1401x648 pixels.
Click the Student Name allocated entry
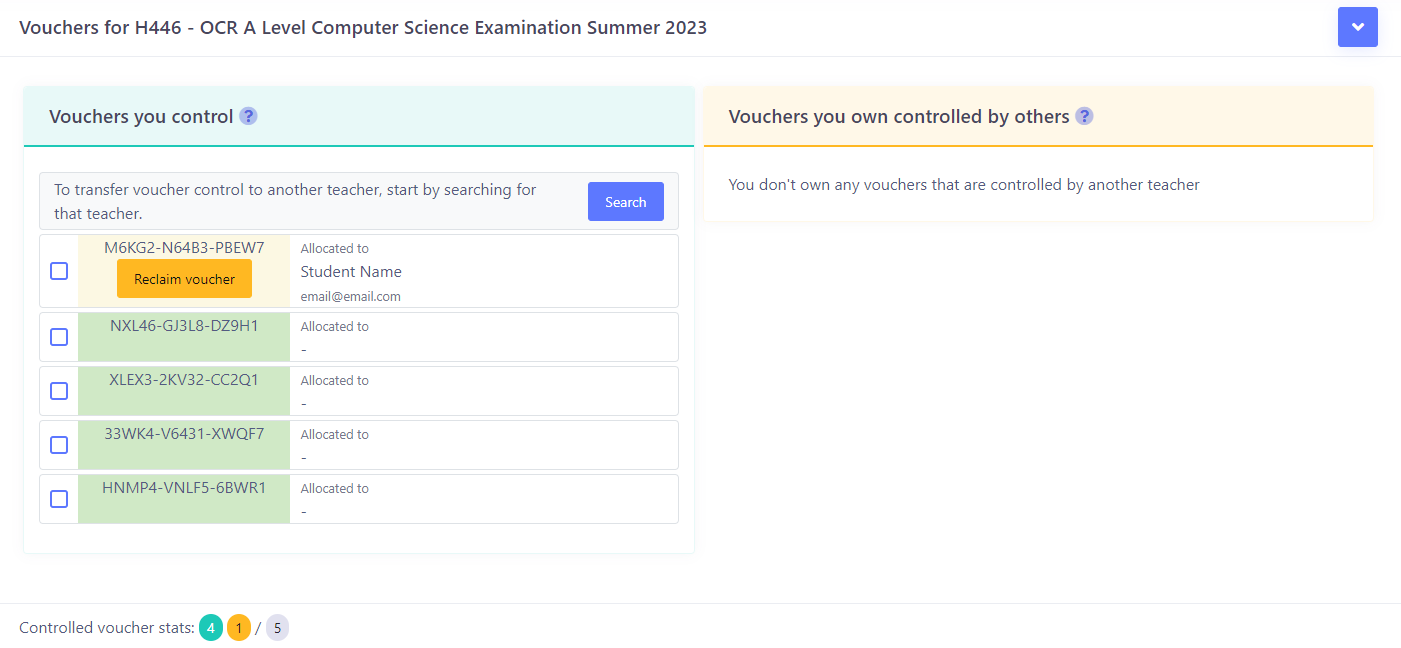(351, 272)
